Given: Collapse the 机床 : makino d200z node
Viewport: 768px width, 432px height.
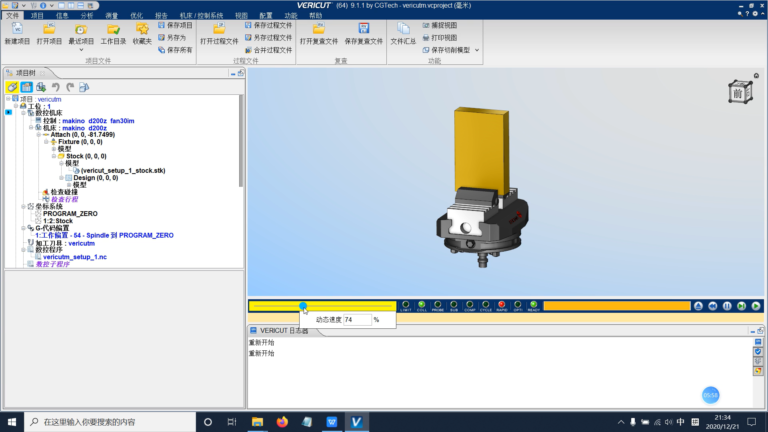Looking at the screenshot, I should (x=31, y=128).
